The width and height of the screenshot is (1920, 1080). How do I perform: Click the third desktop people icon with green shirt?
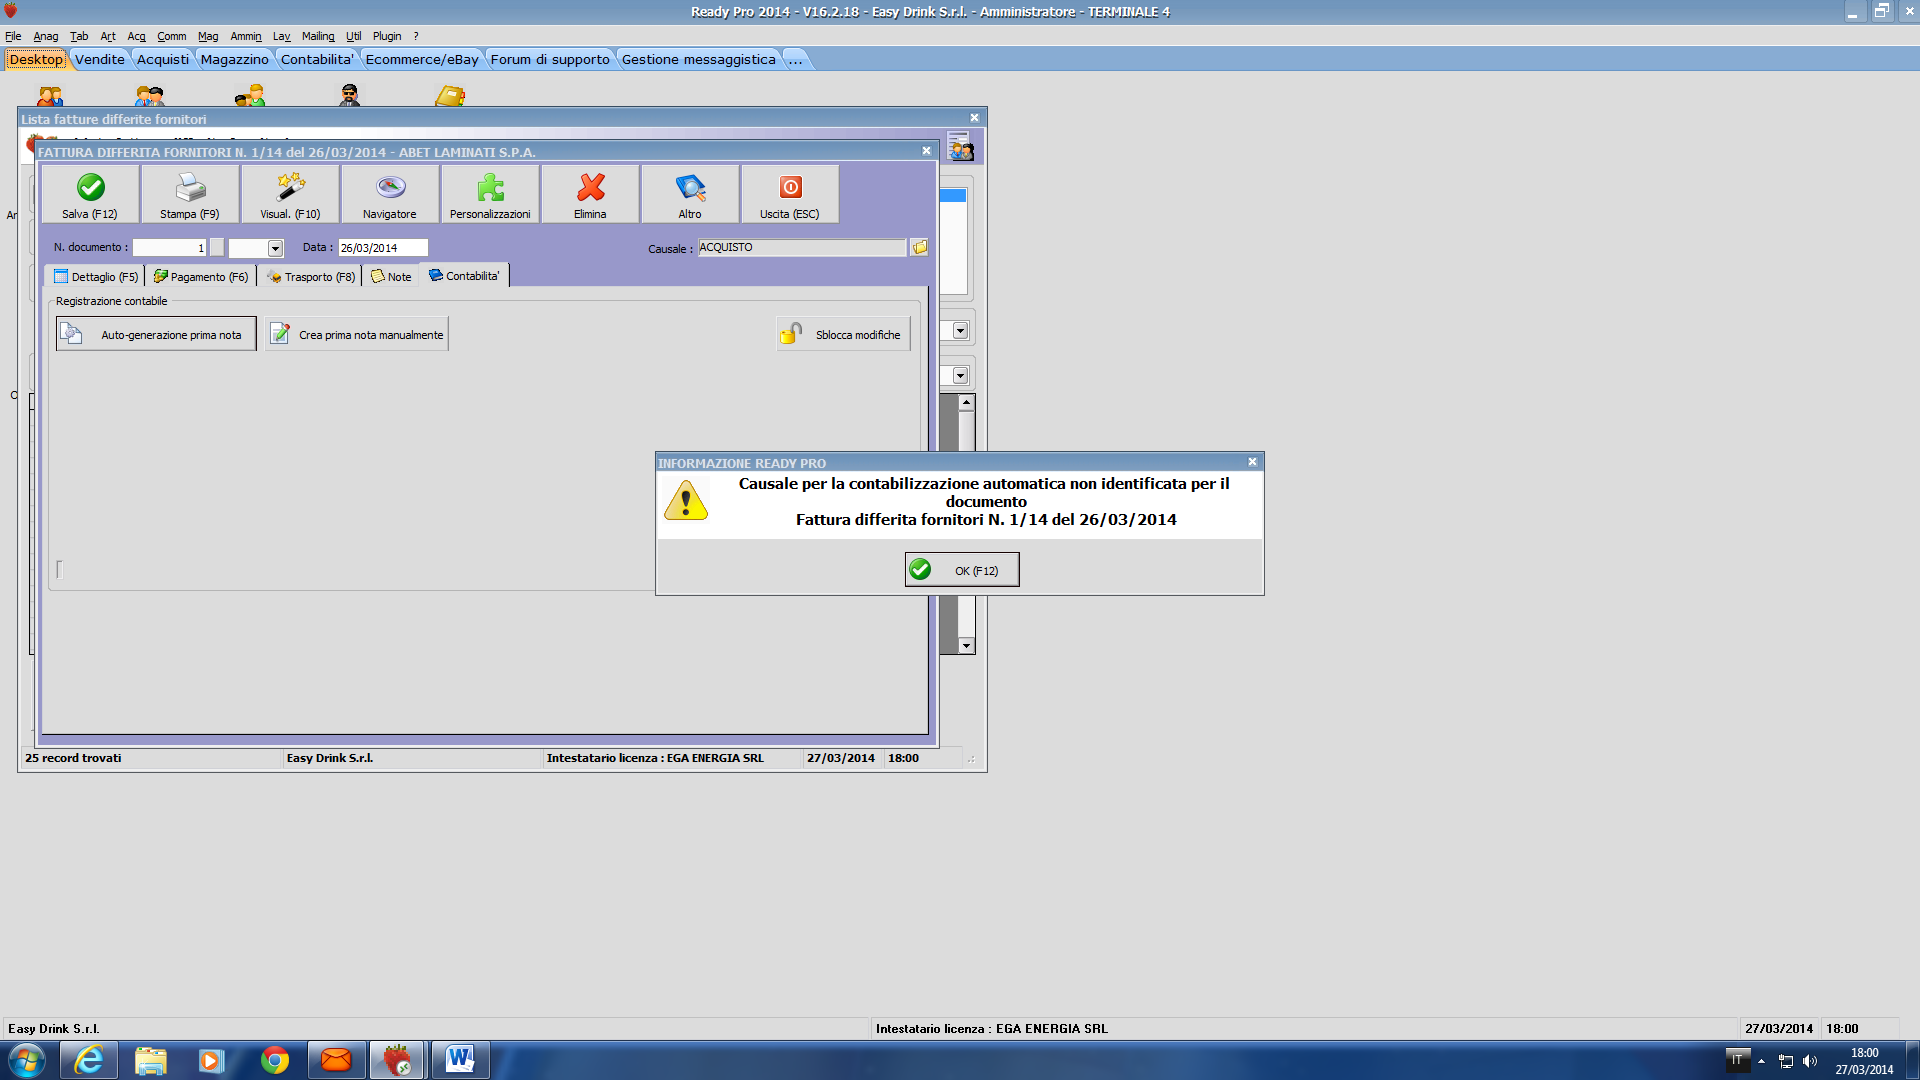[250, 96]
